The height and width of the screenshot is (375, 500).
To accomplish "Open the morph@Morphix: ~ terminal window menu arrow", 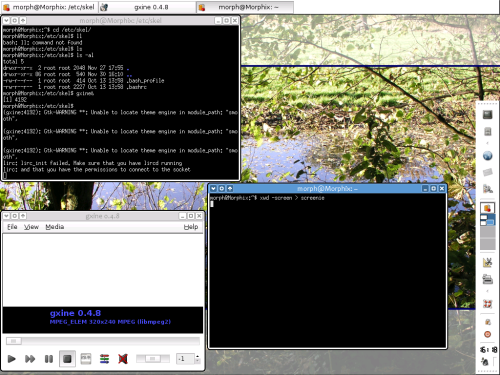I will (x=214, y=188).
